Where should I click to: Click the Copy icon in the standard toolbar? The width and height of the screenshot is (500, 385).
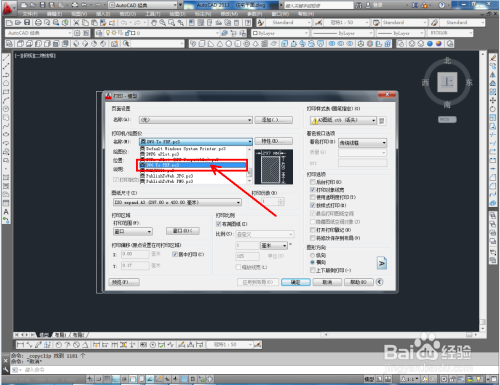tap(85, 23)
